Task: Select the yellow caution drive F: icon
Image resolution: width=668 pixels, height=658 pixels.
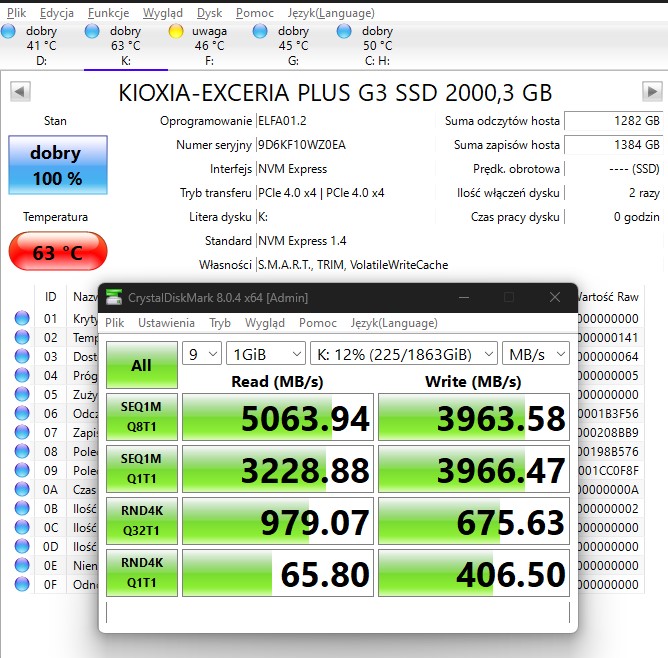Action: click(x=176, y=32)
